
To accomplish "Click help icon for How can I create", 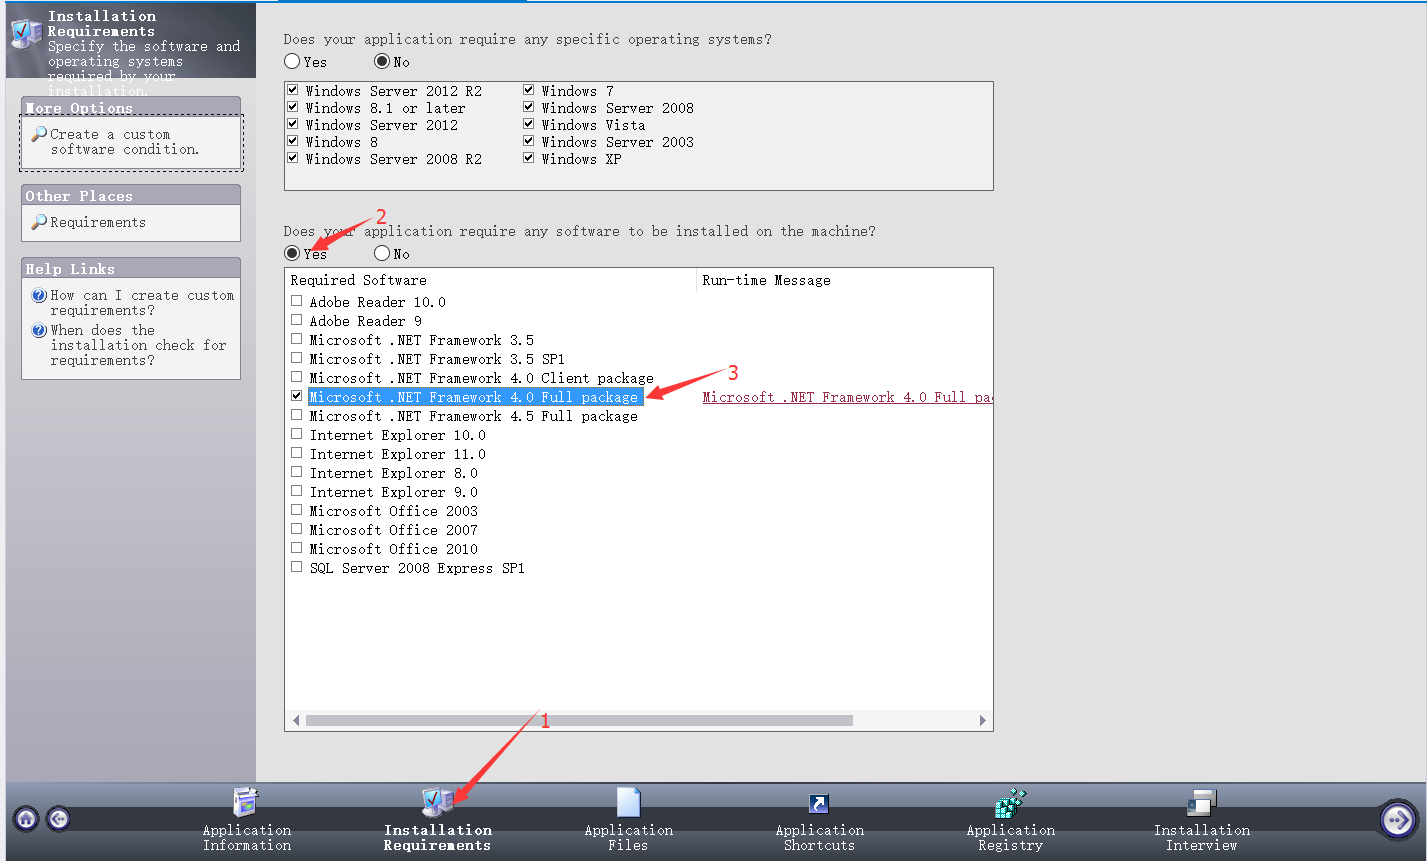I will pyautogui.click(x=39, y=295).
